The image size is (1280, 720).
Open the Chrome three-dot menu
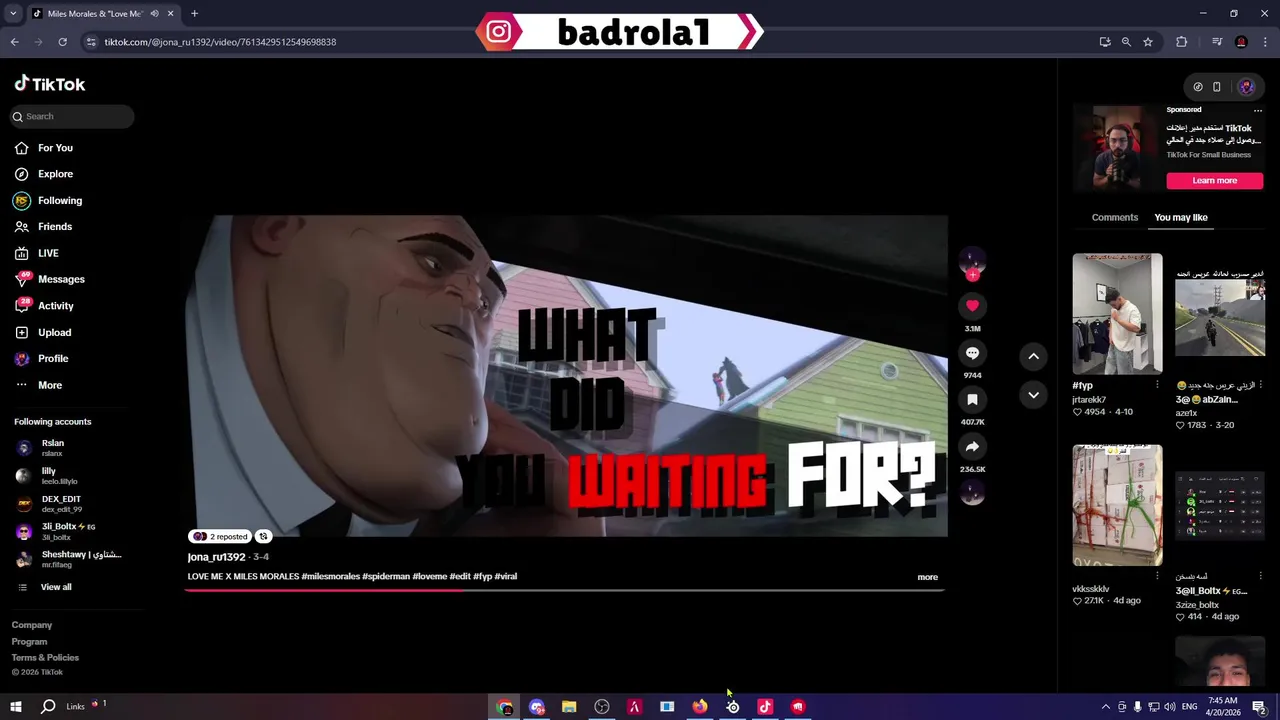(x=1264, y=42)
